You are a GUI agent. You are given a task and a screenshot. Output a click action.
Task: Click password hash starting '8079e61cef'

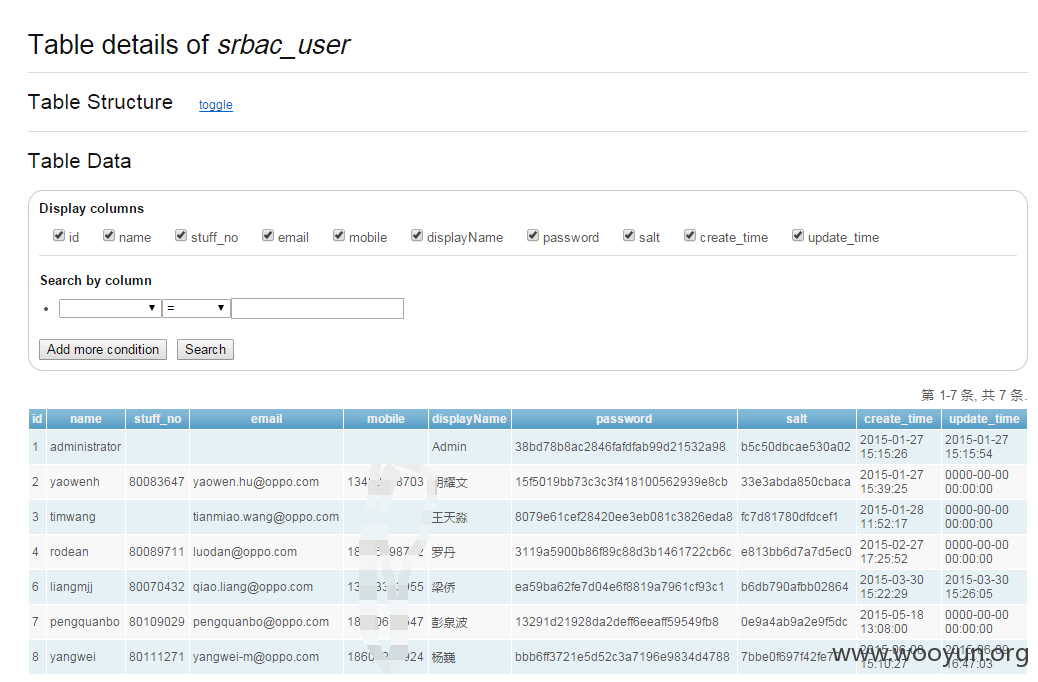(x=624, y=517)
